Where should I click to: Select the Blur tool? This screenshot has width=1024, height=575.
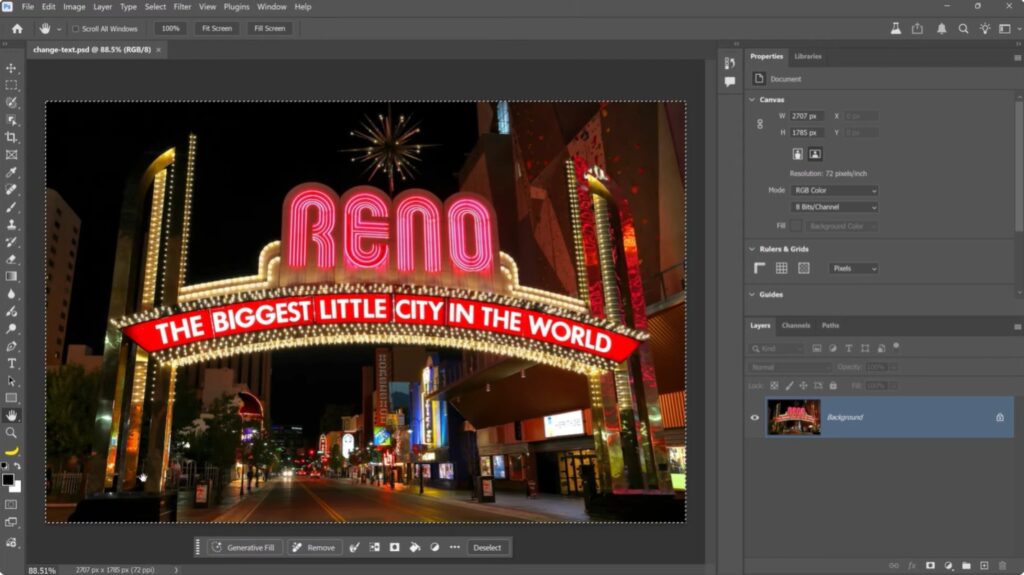tap(11, 294)
